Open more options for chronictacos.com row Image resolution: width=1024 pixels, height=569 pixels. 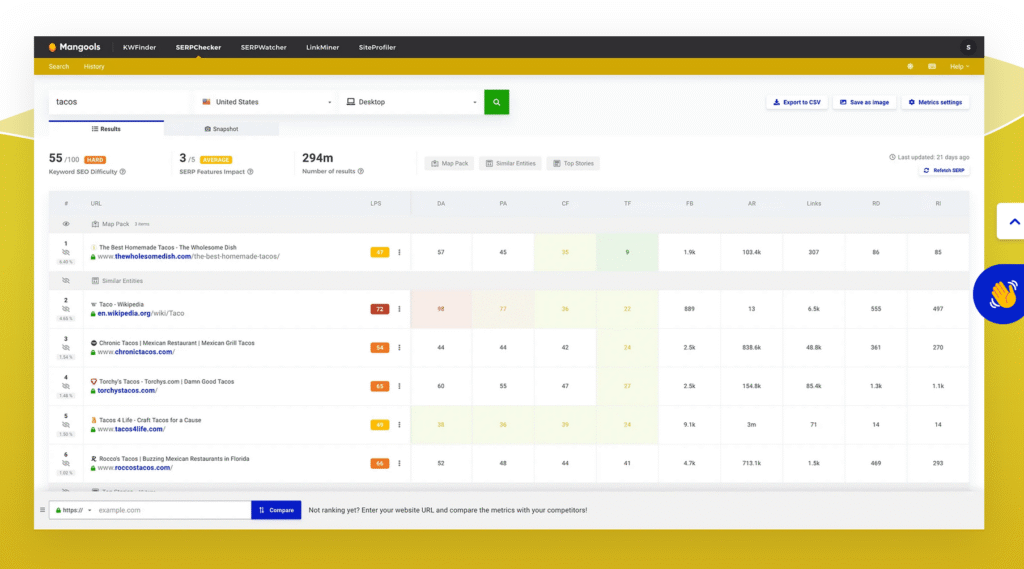[x=399, y=348]
